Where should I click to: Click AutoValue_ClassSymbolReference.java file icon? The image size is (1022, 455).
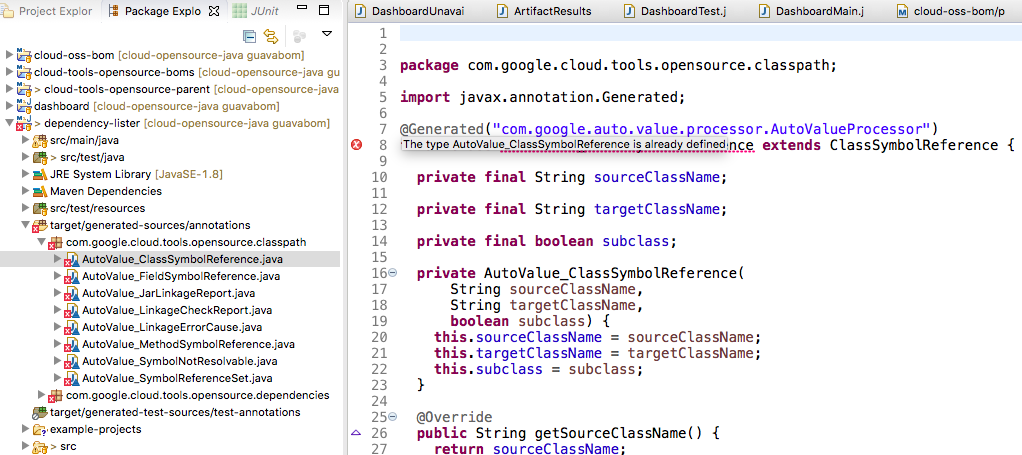72,259
